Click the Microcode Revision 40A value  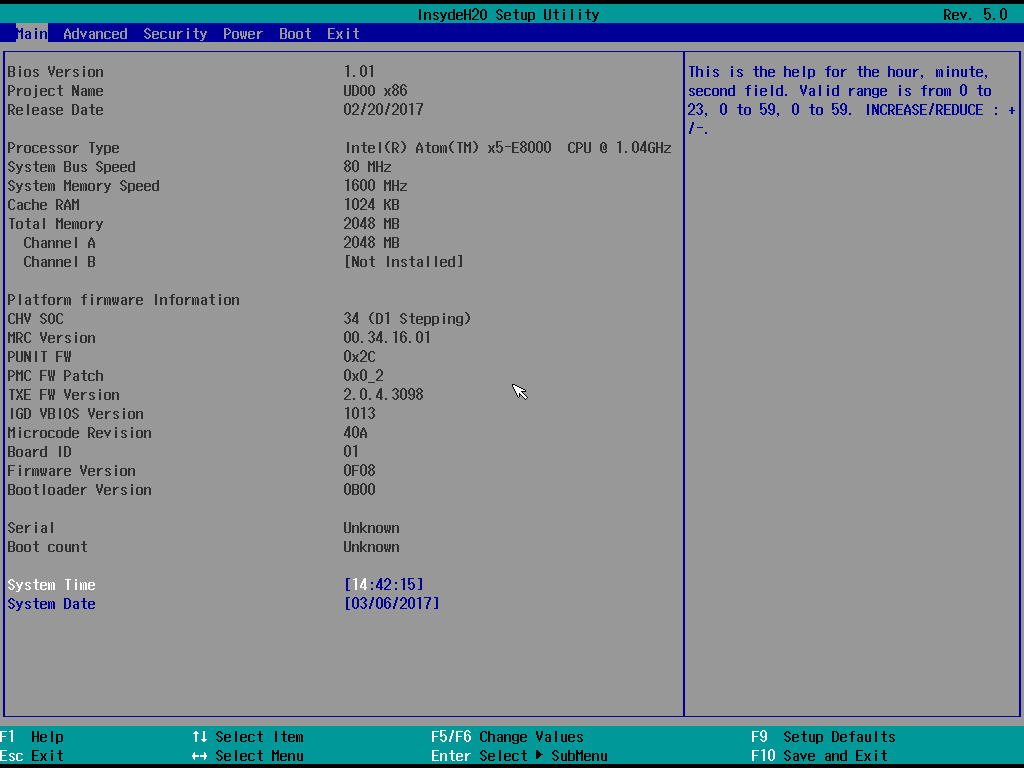355,432
